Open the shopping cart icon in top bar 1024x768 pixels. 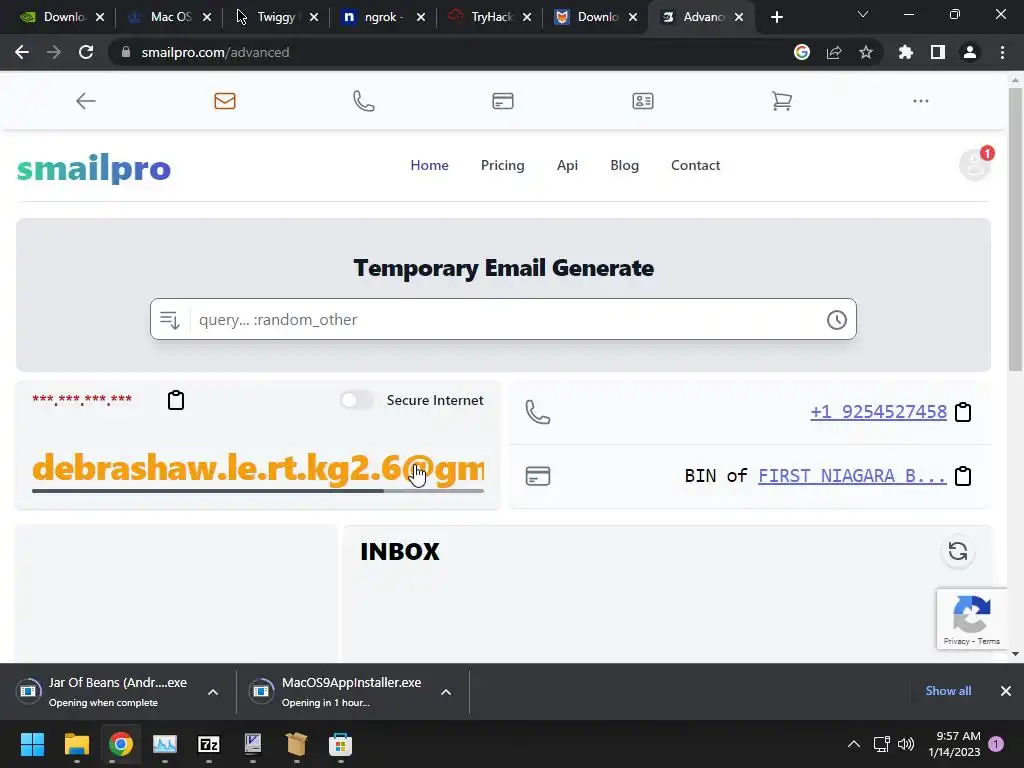(782, 101)
